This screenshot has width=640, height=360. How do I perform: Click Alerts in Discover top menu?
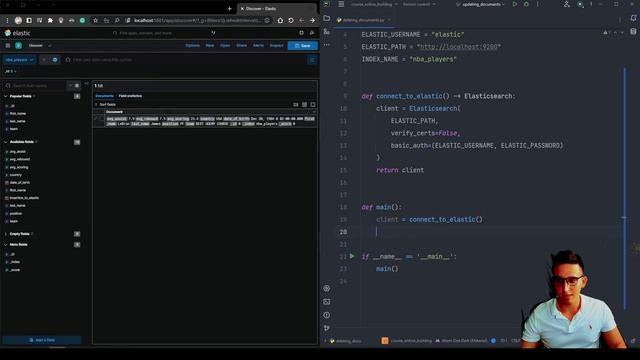pos(258,46)
